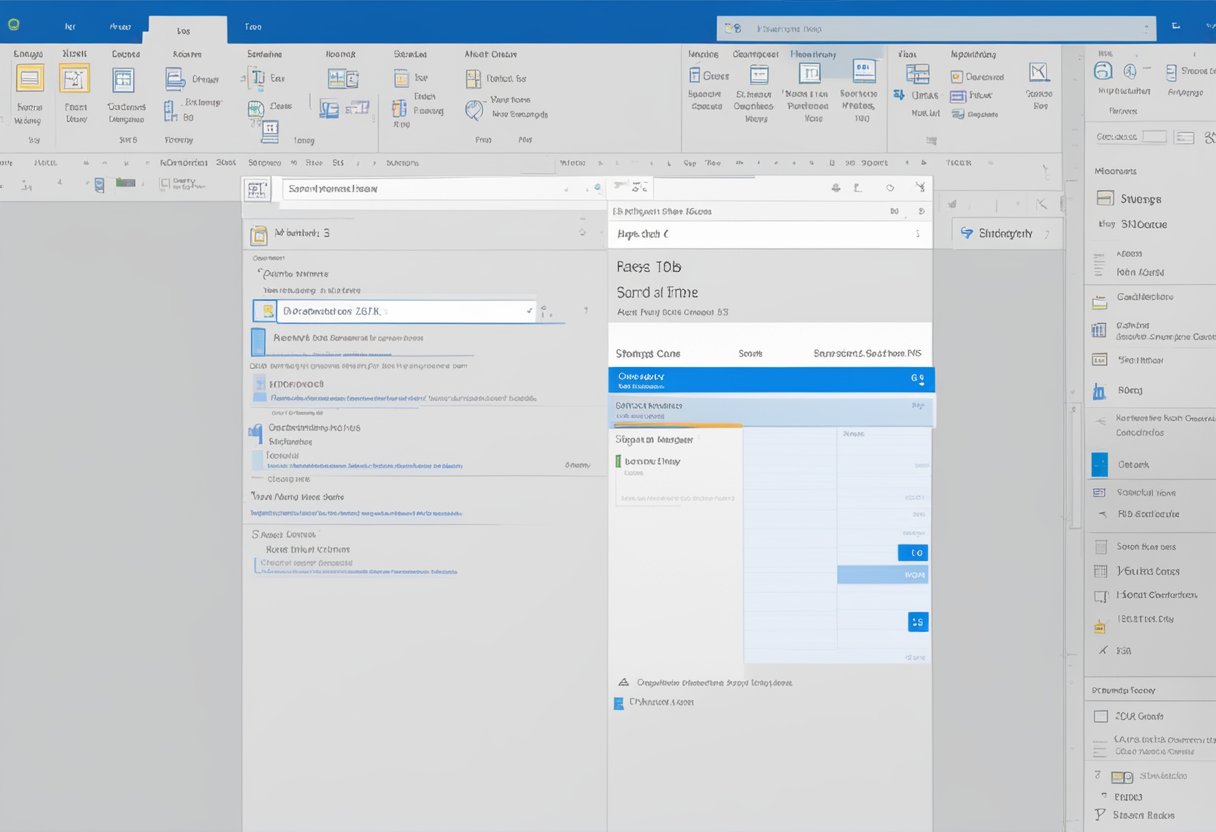
Task: Expand the dropdown beside the search field
Action: click(x=1147, y=27)
